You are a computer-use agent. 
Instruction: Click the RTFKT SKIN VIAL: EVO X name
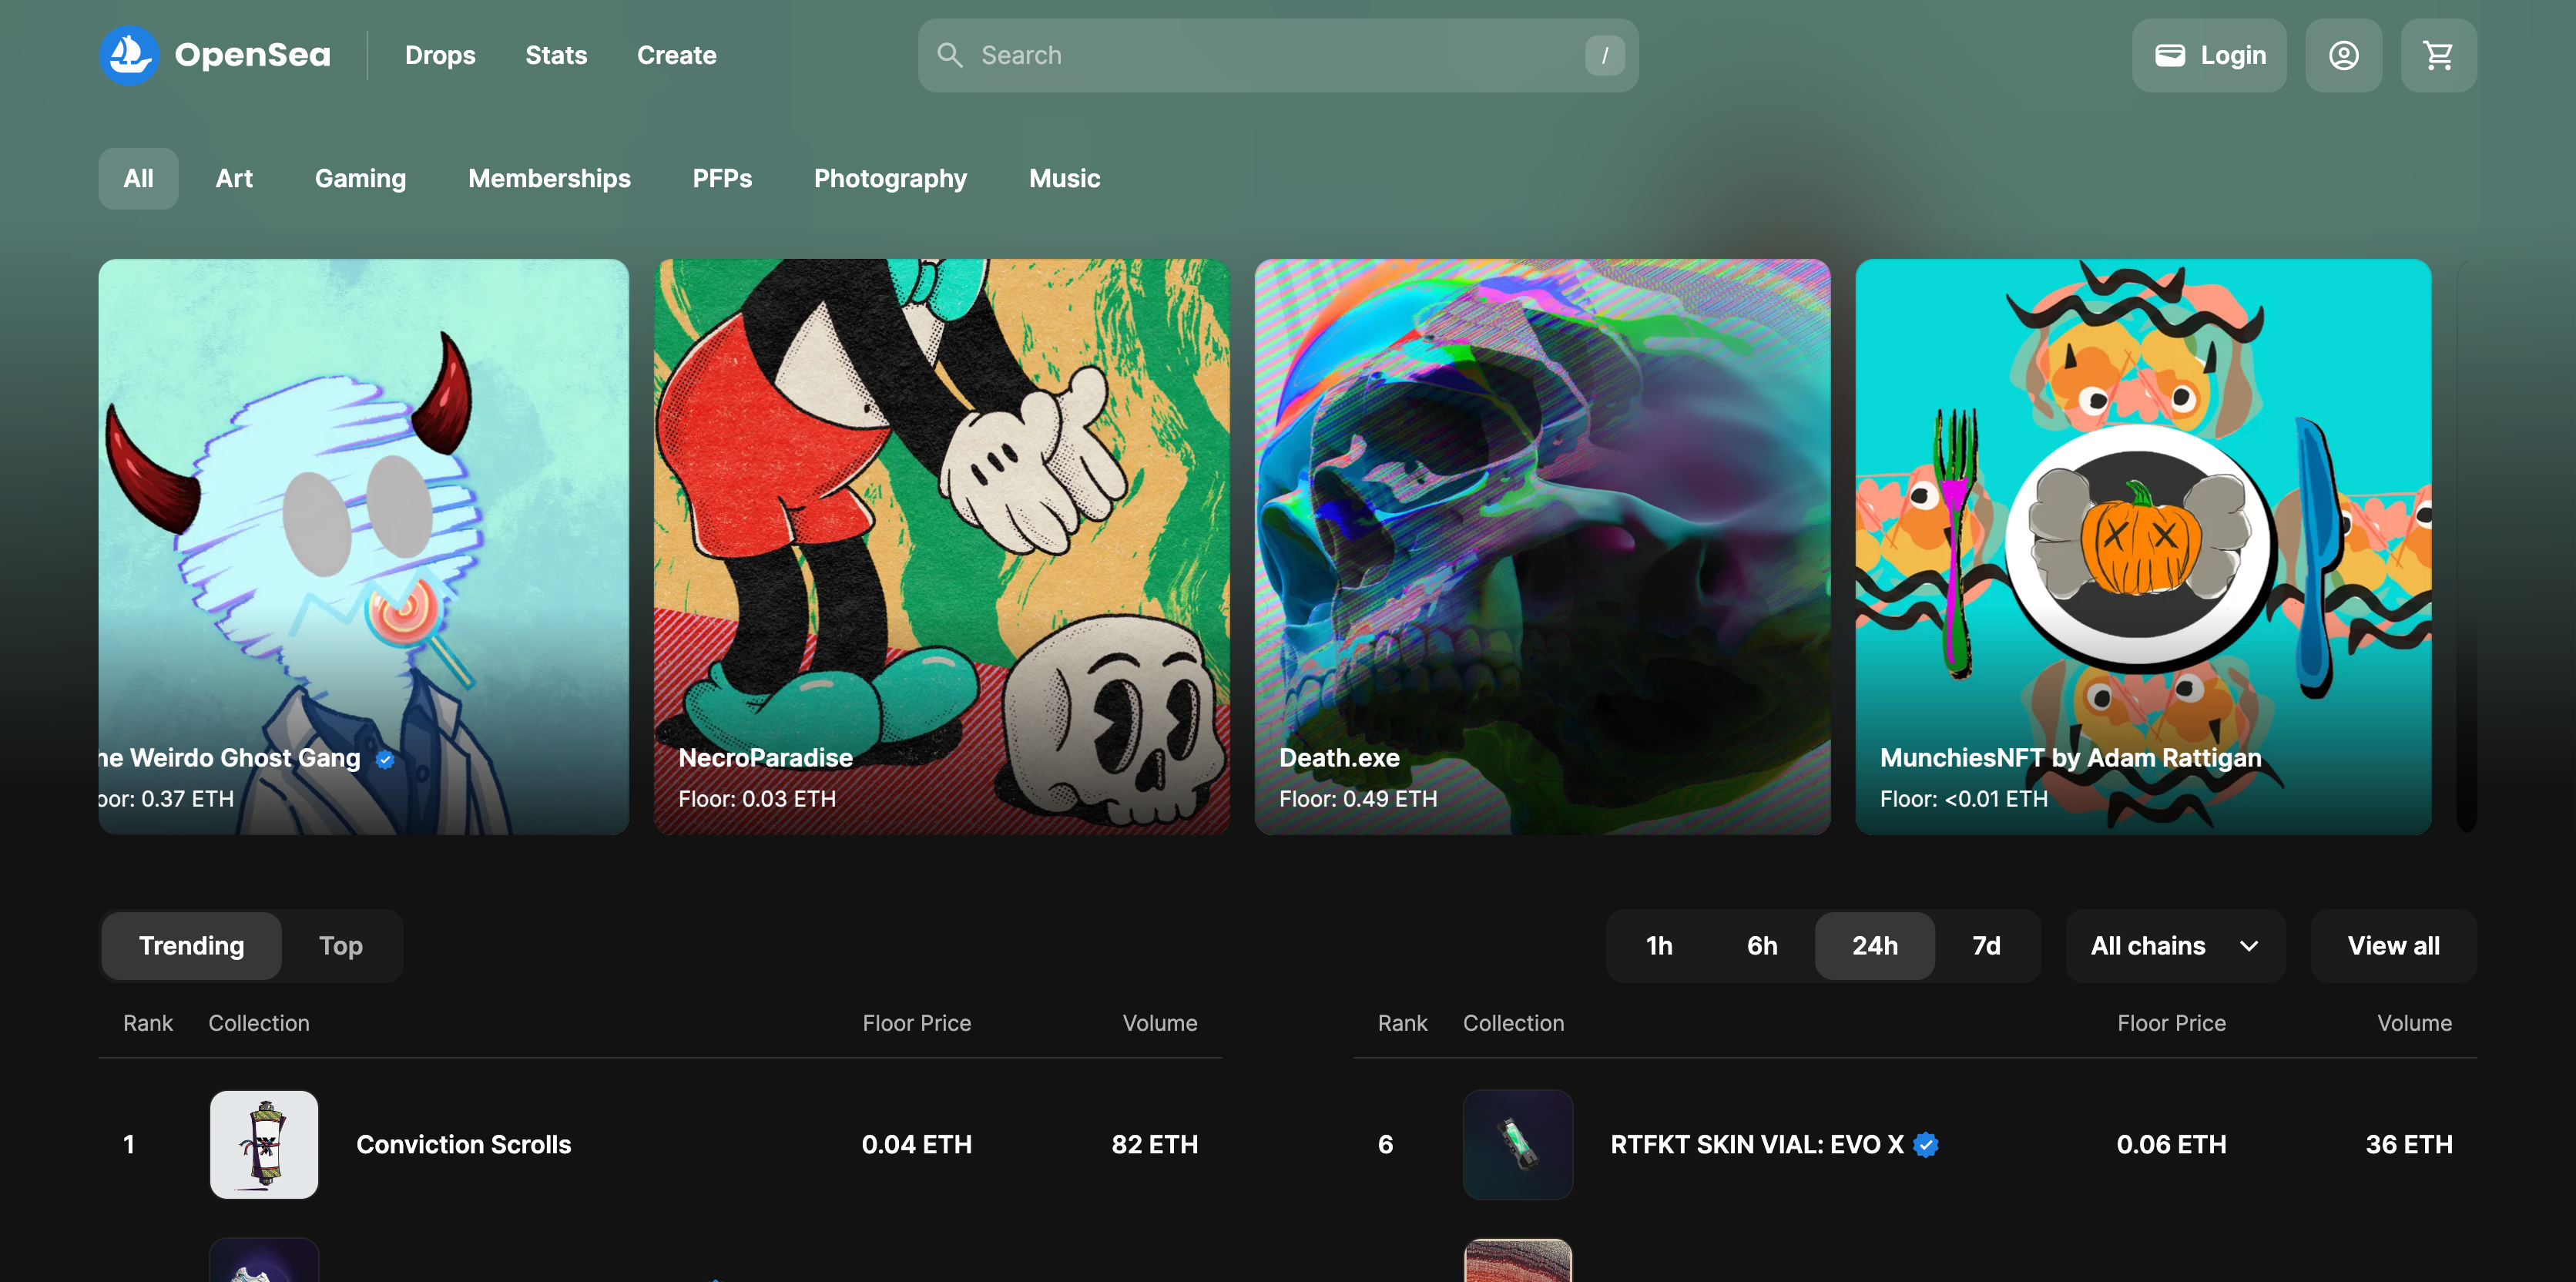pyautogui.click(x=1756, y=1144)
